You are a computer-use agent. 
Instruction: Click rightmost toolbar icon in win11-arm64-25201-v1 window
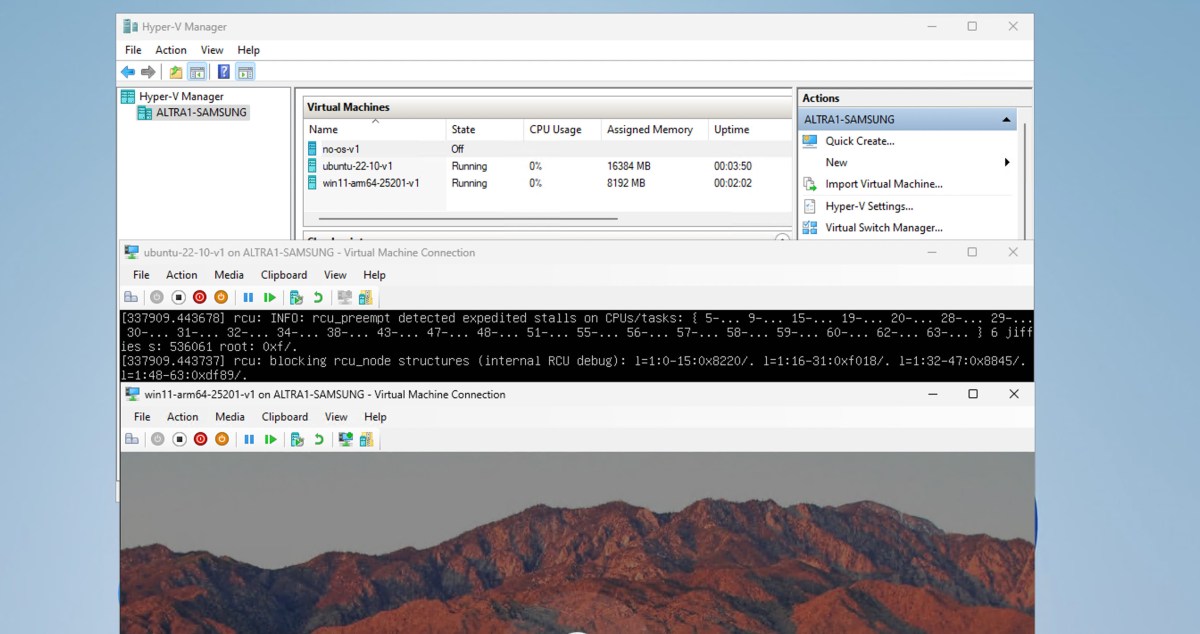point(366,439)
